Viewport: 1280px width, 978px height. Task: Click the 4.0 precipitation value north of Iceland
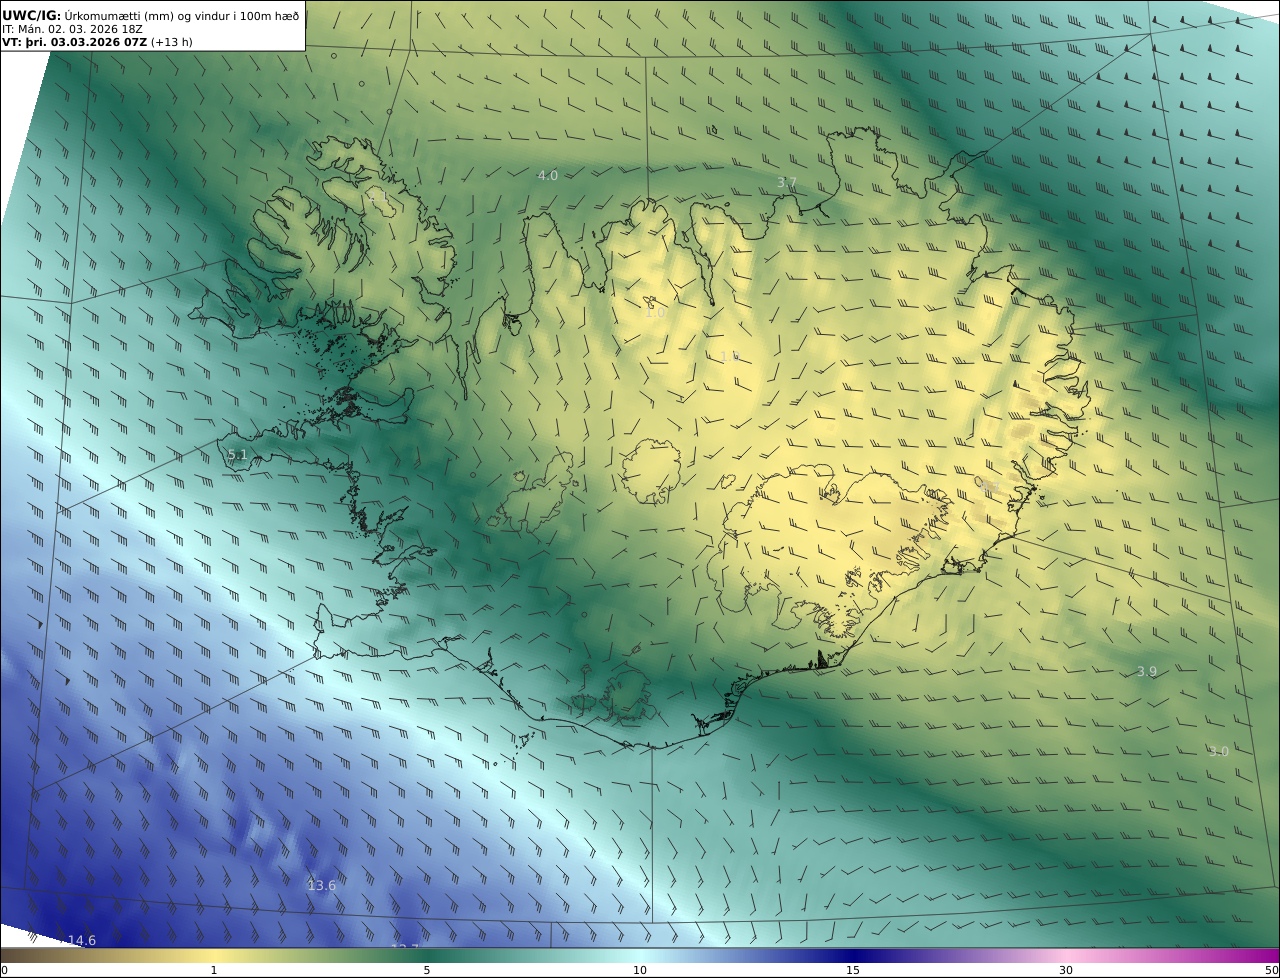click(548, 176)
